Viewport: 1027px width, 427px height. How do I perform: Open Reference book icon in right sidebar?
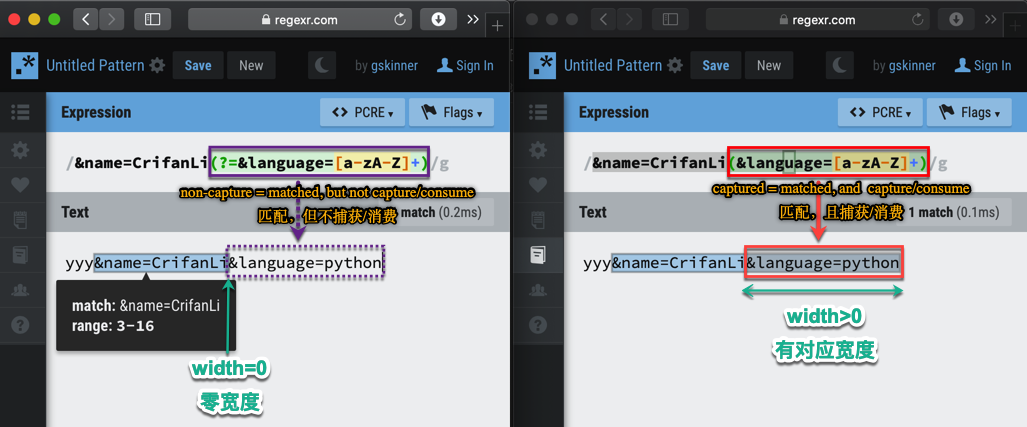[538, 255]
